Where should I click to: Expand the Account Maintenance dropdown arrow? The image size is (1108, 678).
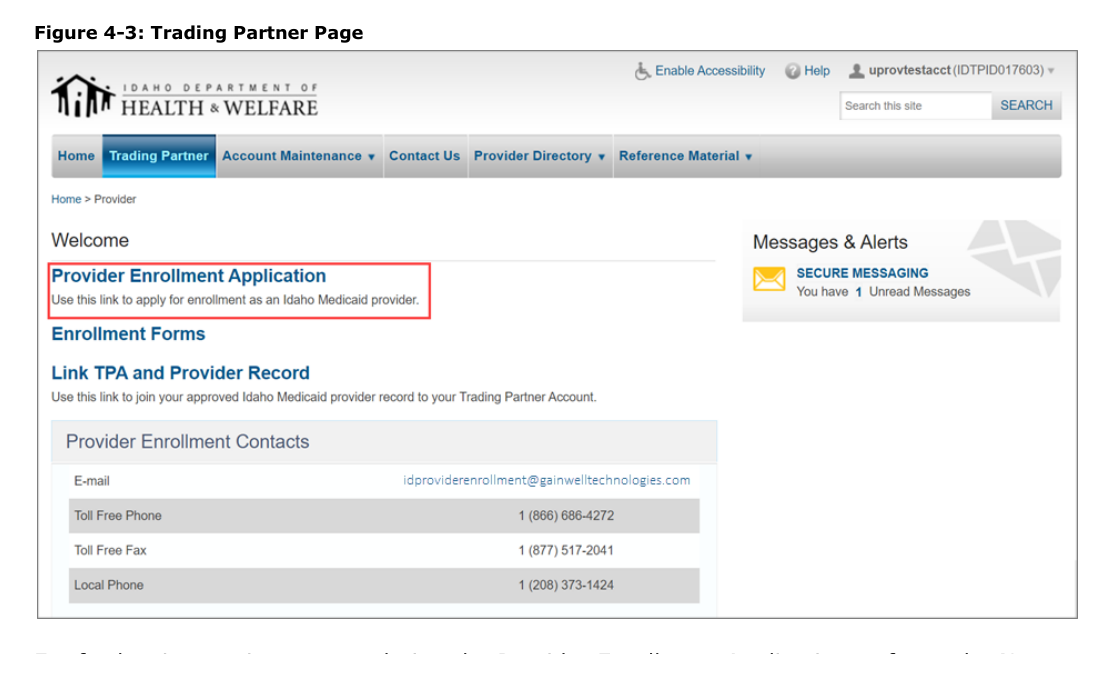371,157
